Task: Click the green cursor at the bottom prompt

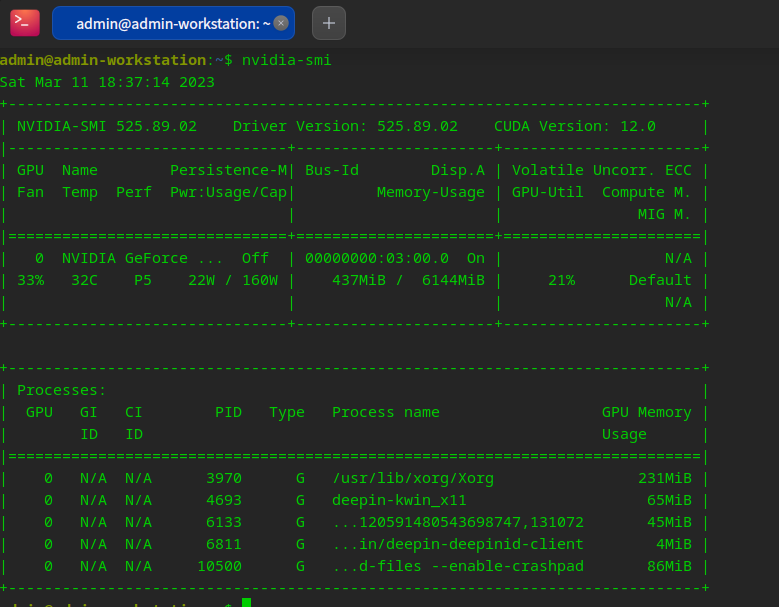Action: click(246, 603)
